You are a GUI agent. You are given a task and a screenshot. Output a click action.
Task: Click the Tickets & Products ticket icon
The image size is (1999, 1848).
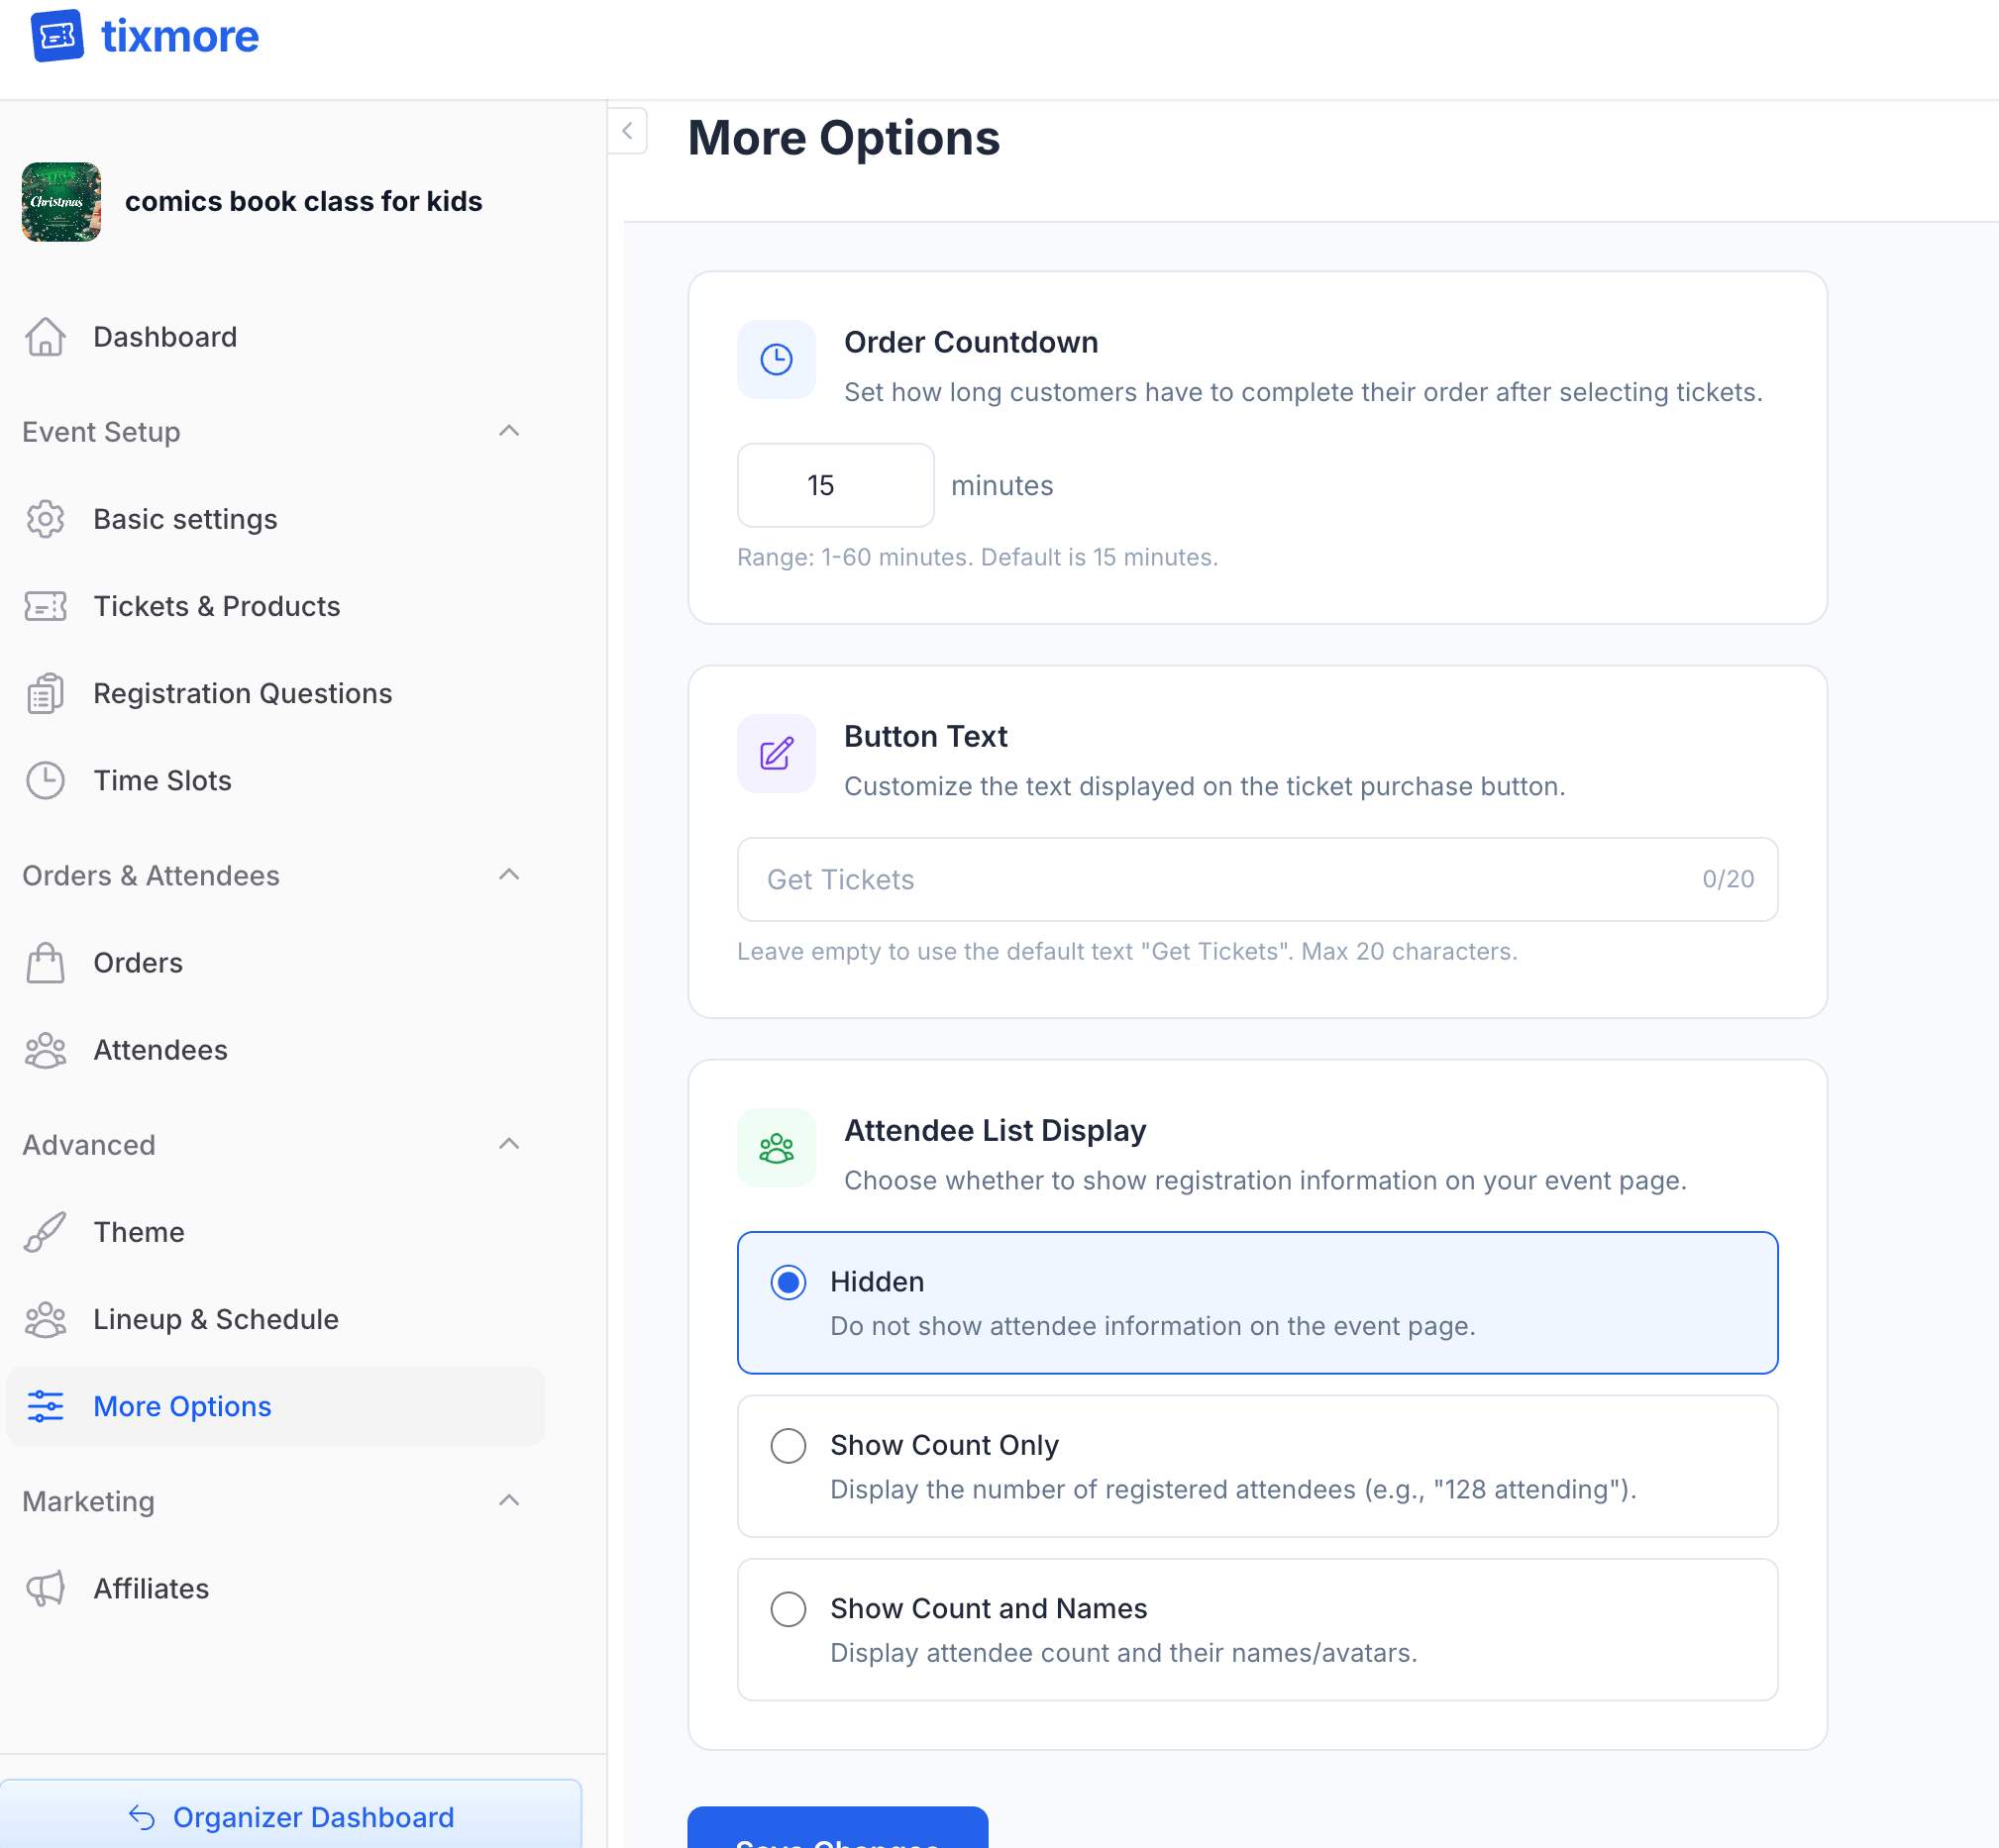tap(44, 606)
